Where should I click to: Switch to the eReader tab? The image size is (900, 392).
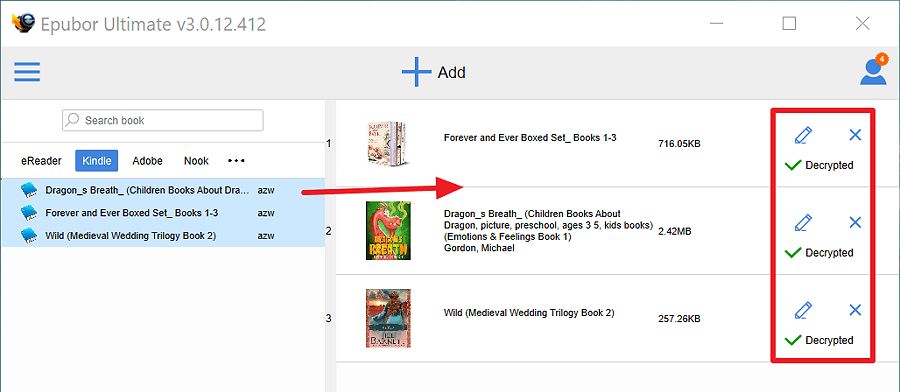pos(41,161)
